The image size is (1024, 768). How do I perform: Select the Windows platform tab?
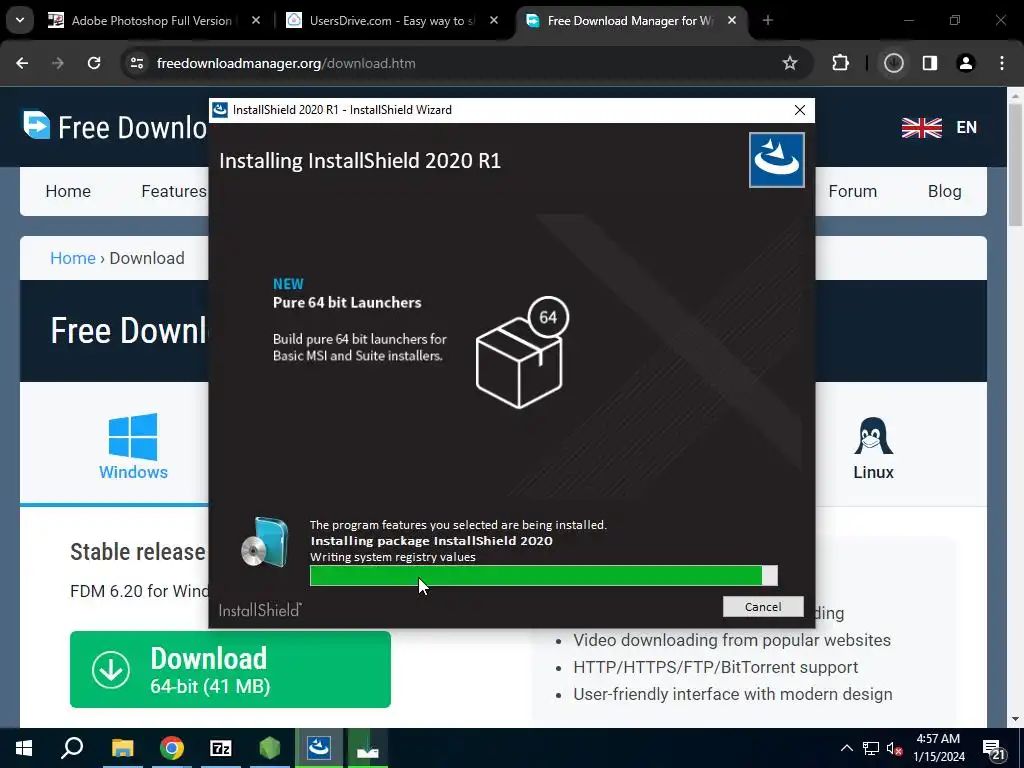click(133, 447)
